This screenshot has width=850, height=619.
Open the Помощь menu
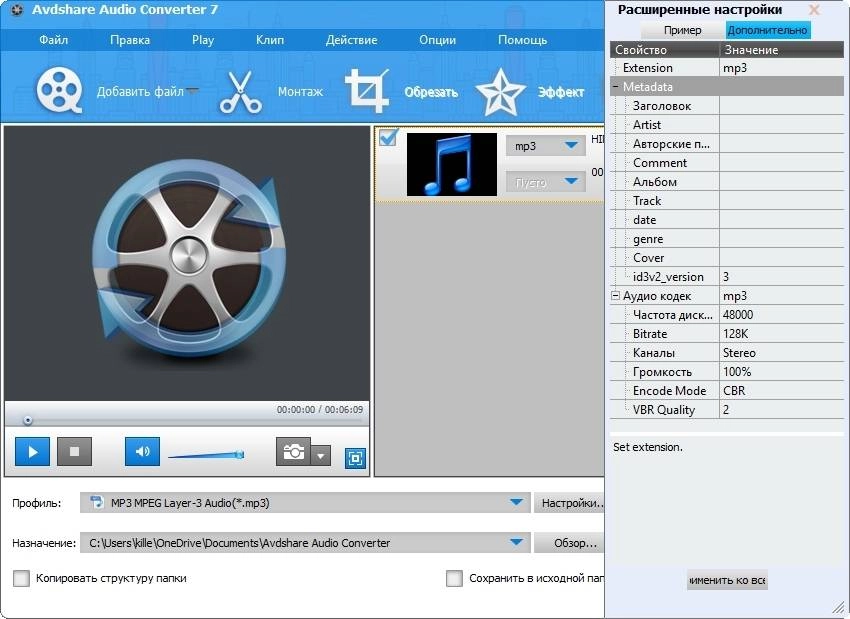(523, 40)
